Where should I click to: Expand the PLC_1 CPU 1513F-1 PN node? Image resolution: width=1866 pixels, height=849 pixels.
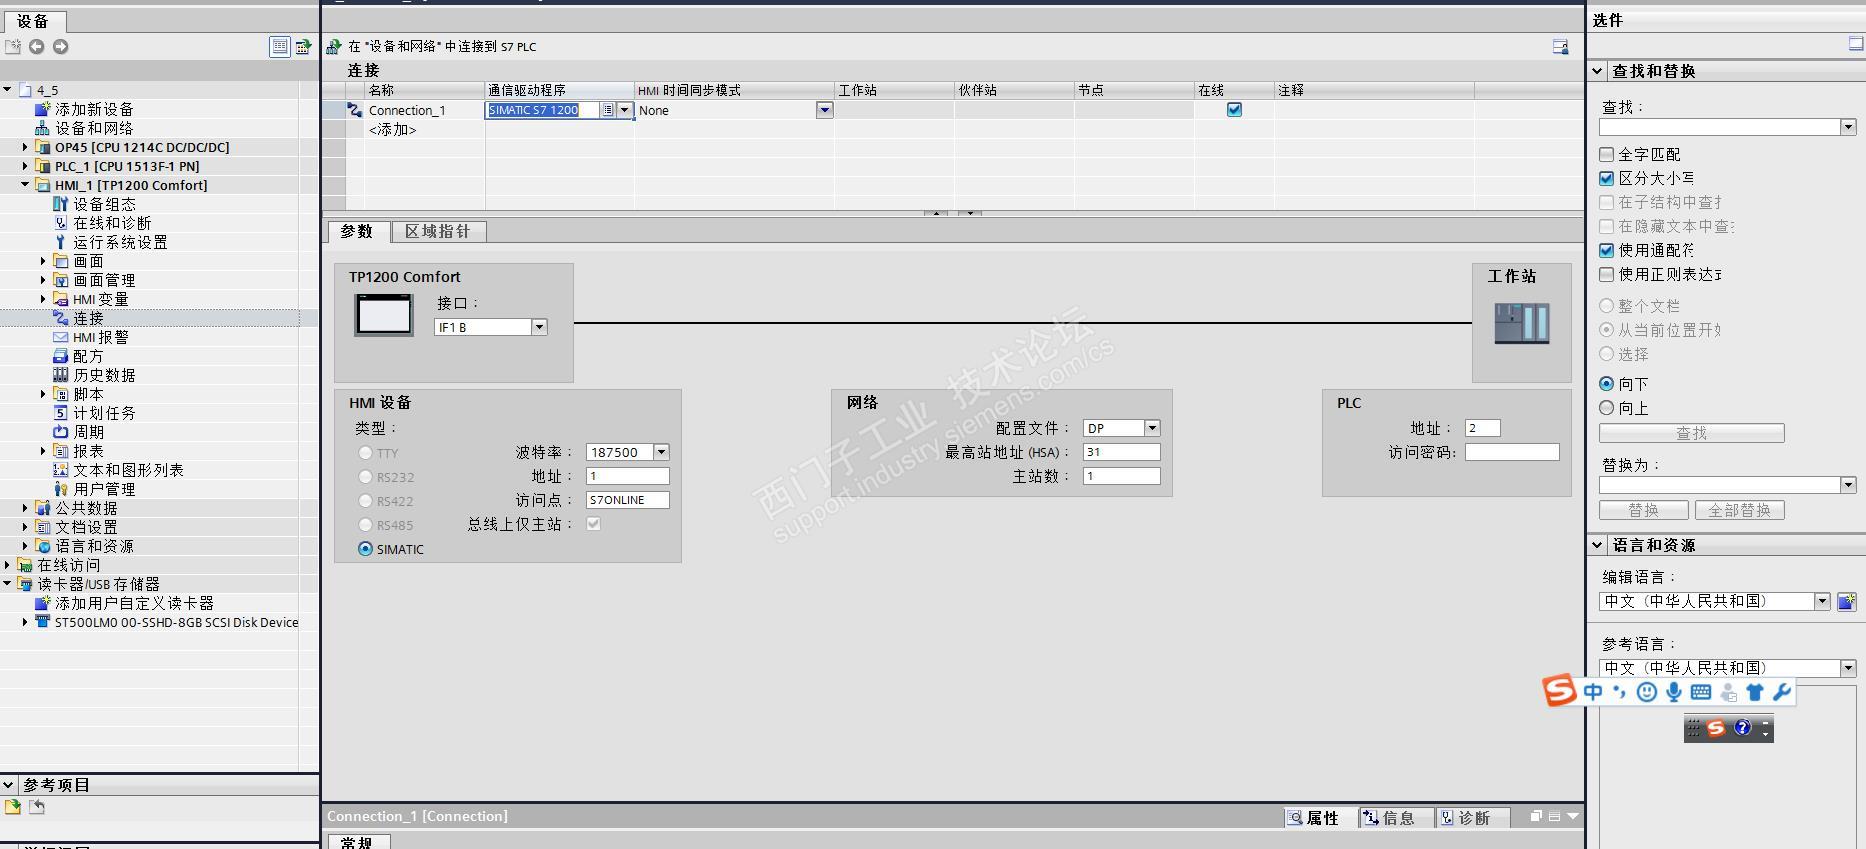coord(25,166)
